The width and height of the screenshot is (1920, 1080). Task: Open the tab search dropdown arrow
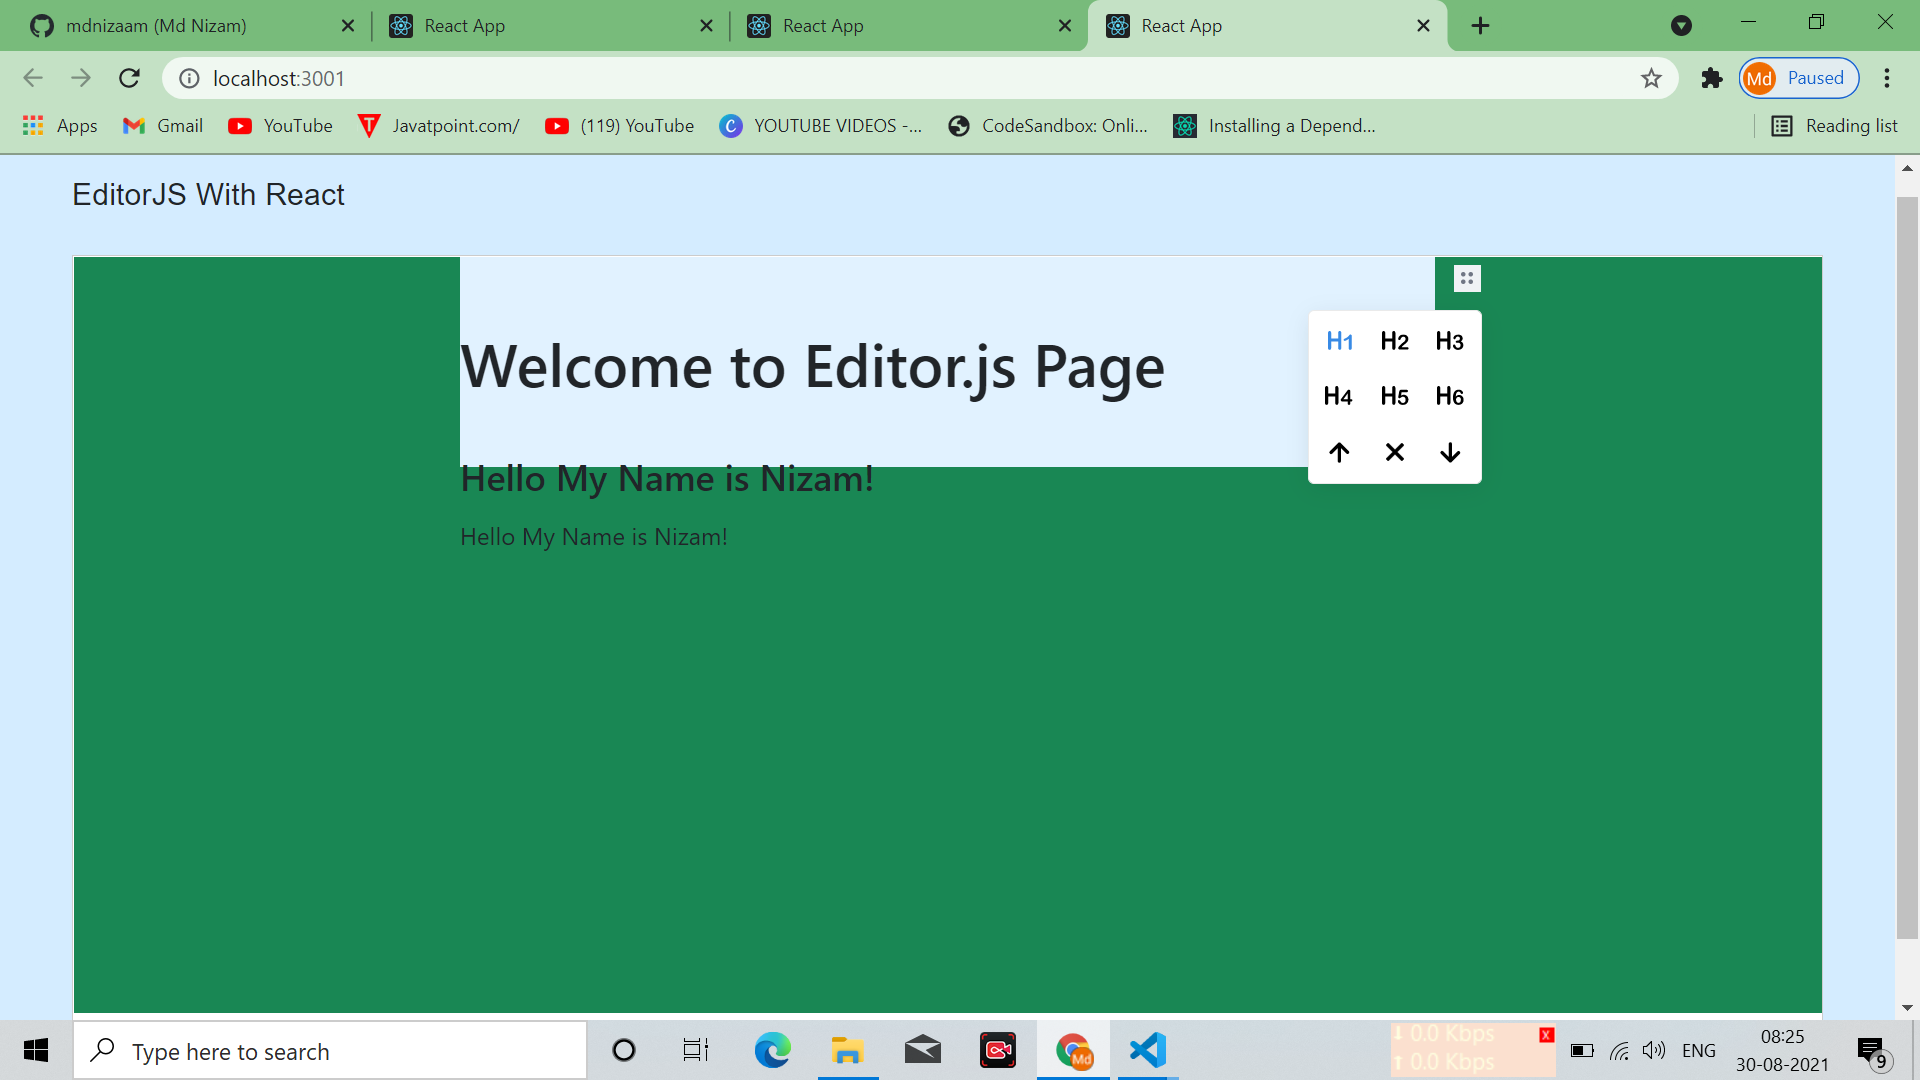(x=1681, y=26)
